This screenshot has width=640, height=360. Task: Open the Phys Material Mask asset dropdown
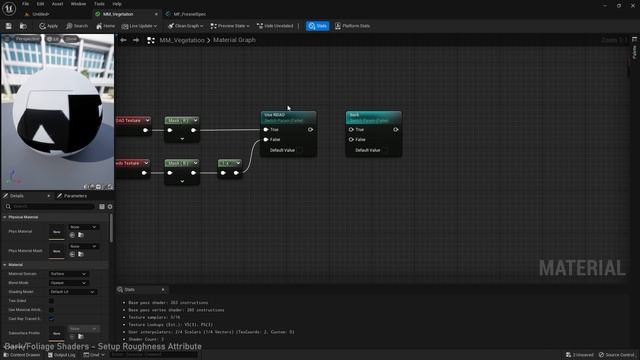83,247
